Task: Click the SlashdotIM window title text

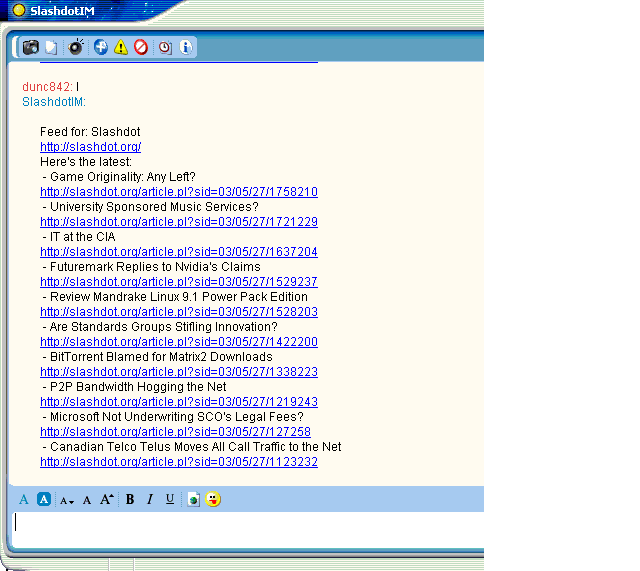Action: click(62, 11)
